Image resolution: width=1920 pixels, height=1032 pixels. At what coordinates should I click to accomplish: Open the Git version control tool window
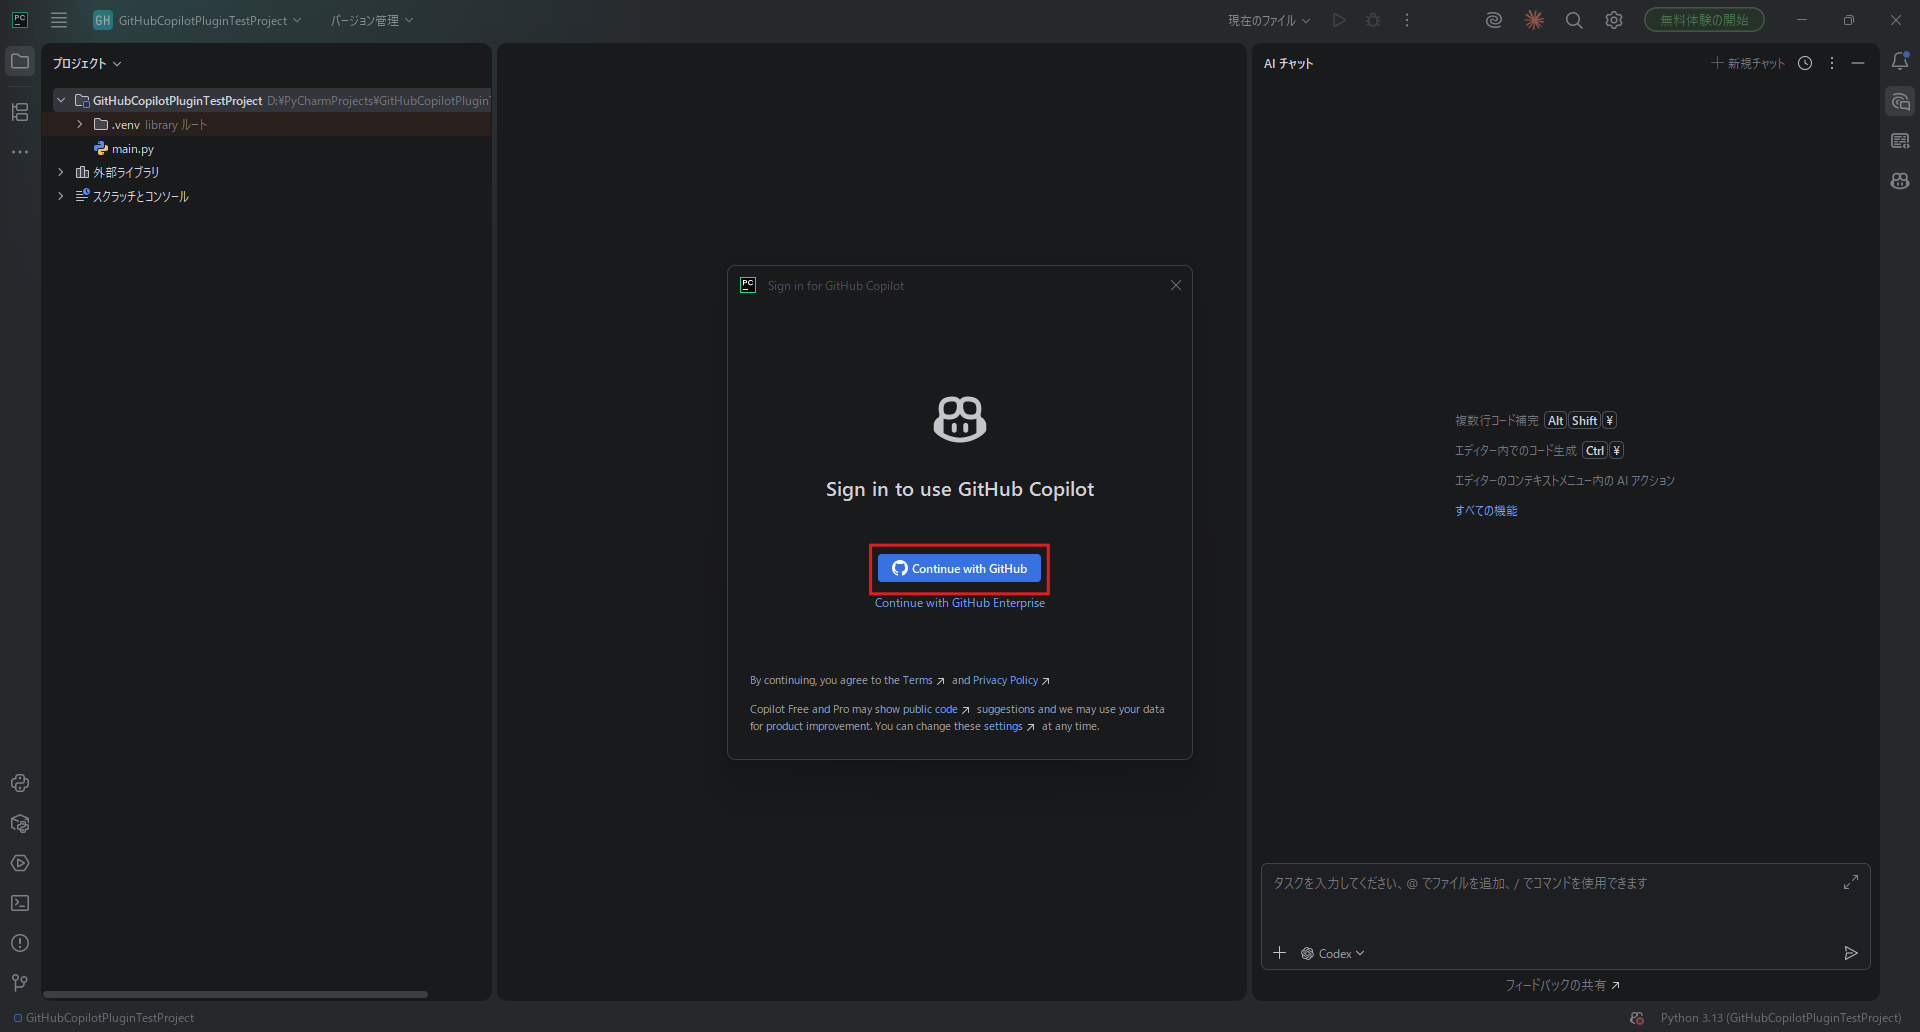[x=20, y=983]
